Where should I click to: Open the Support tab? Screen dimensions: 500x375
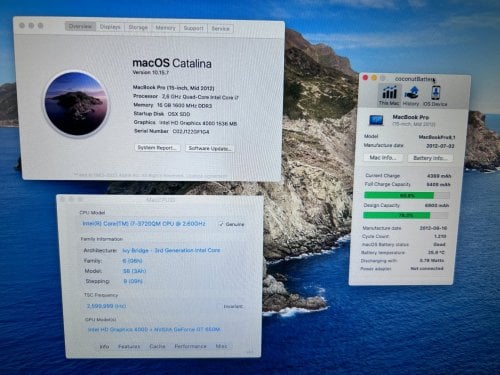click(193, 28)
